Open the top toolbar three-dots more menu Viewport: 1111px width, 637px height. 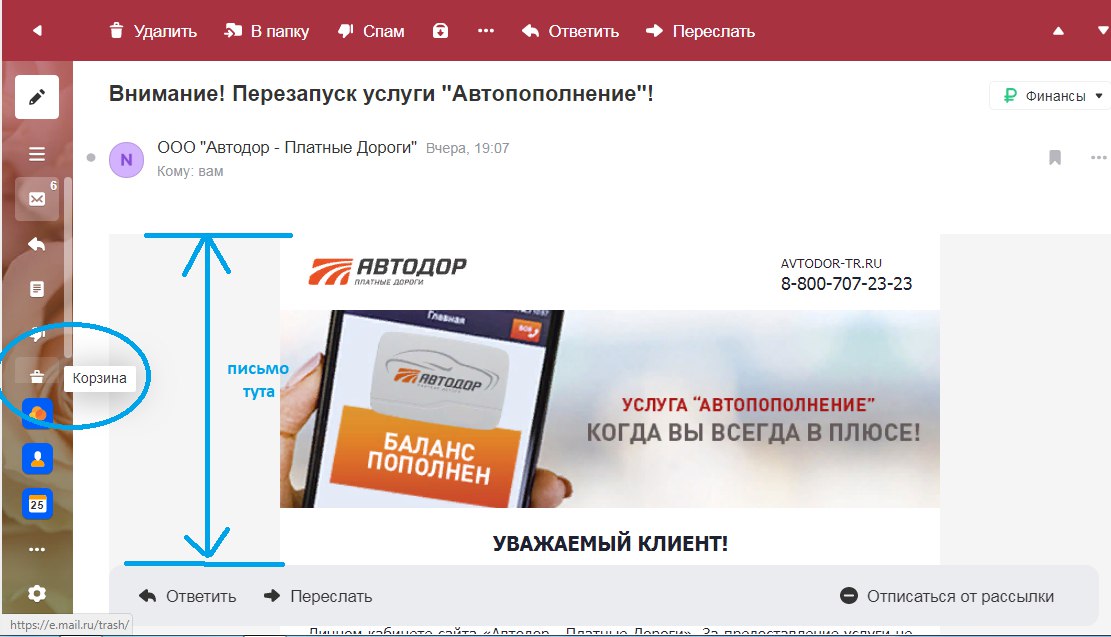coord(485,30)
